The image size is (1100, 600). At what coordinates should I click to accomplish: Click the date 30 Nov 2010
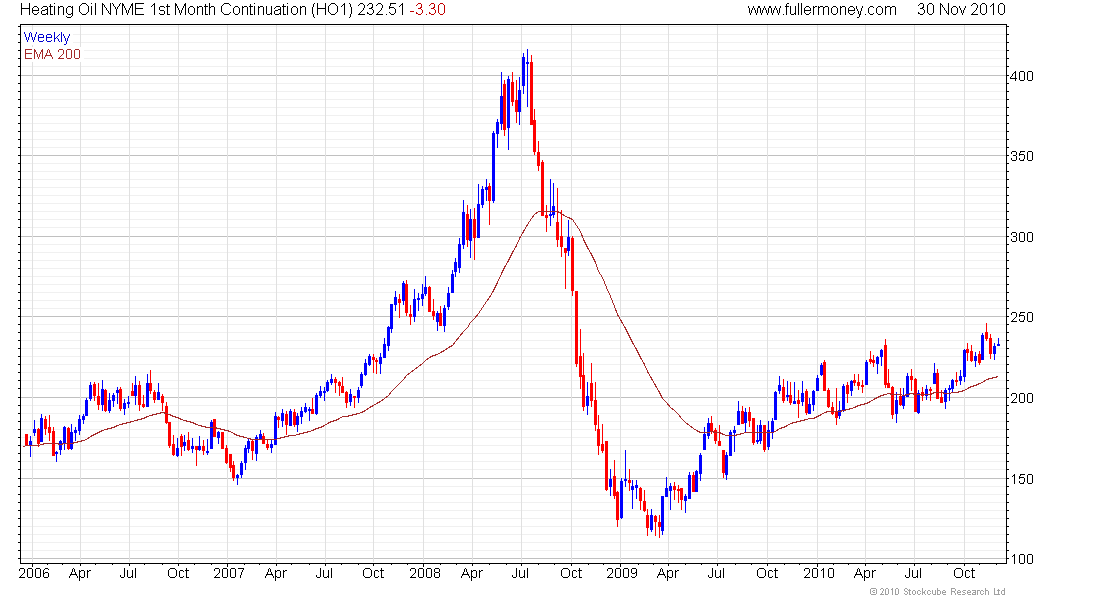click(x=961, y=10)
